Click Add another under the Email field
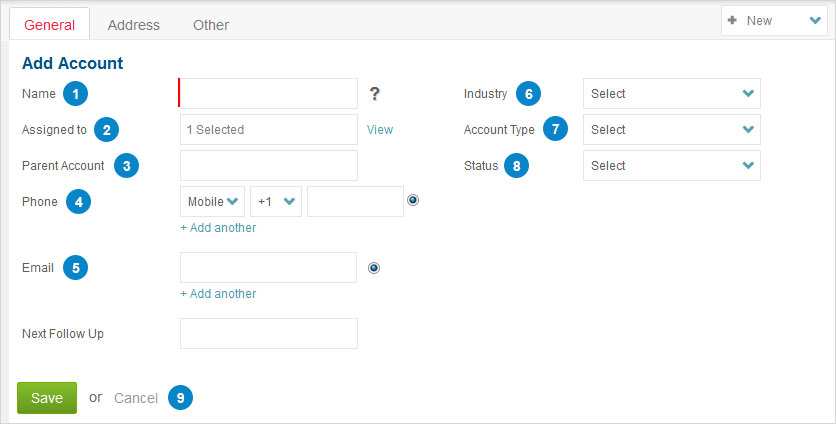The height and width of the screenshot is (424, 836). click(218, 294)
